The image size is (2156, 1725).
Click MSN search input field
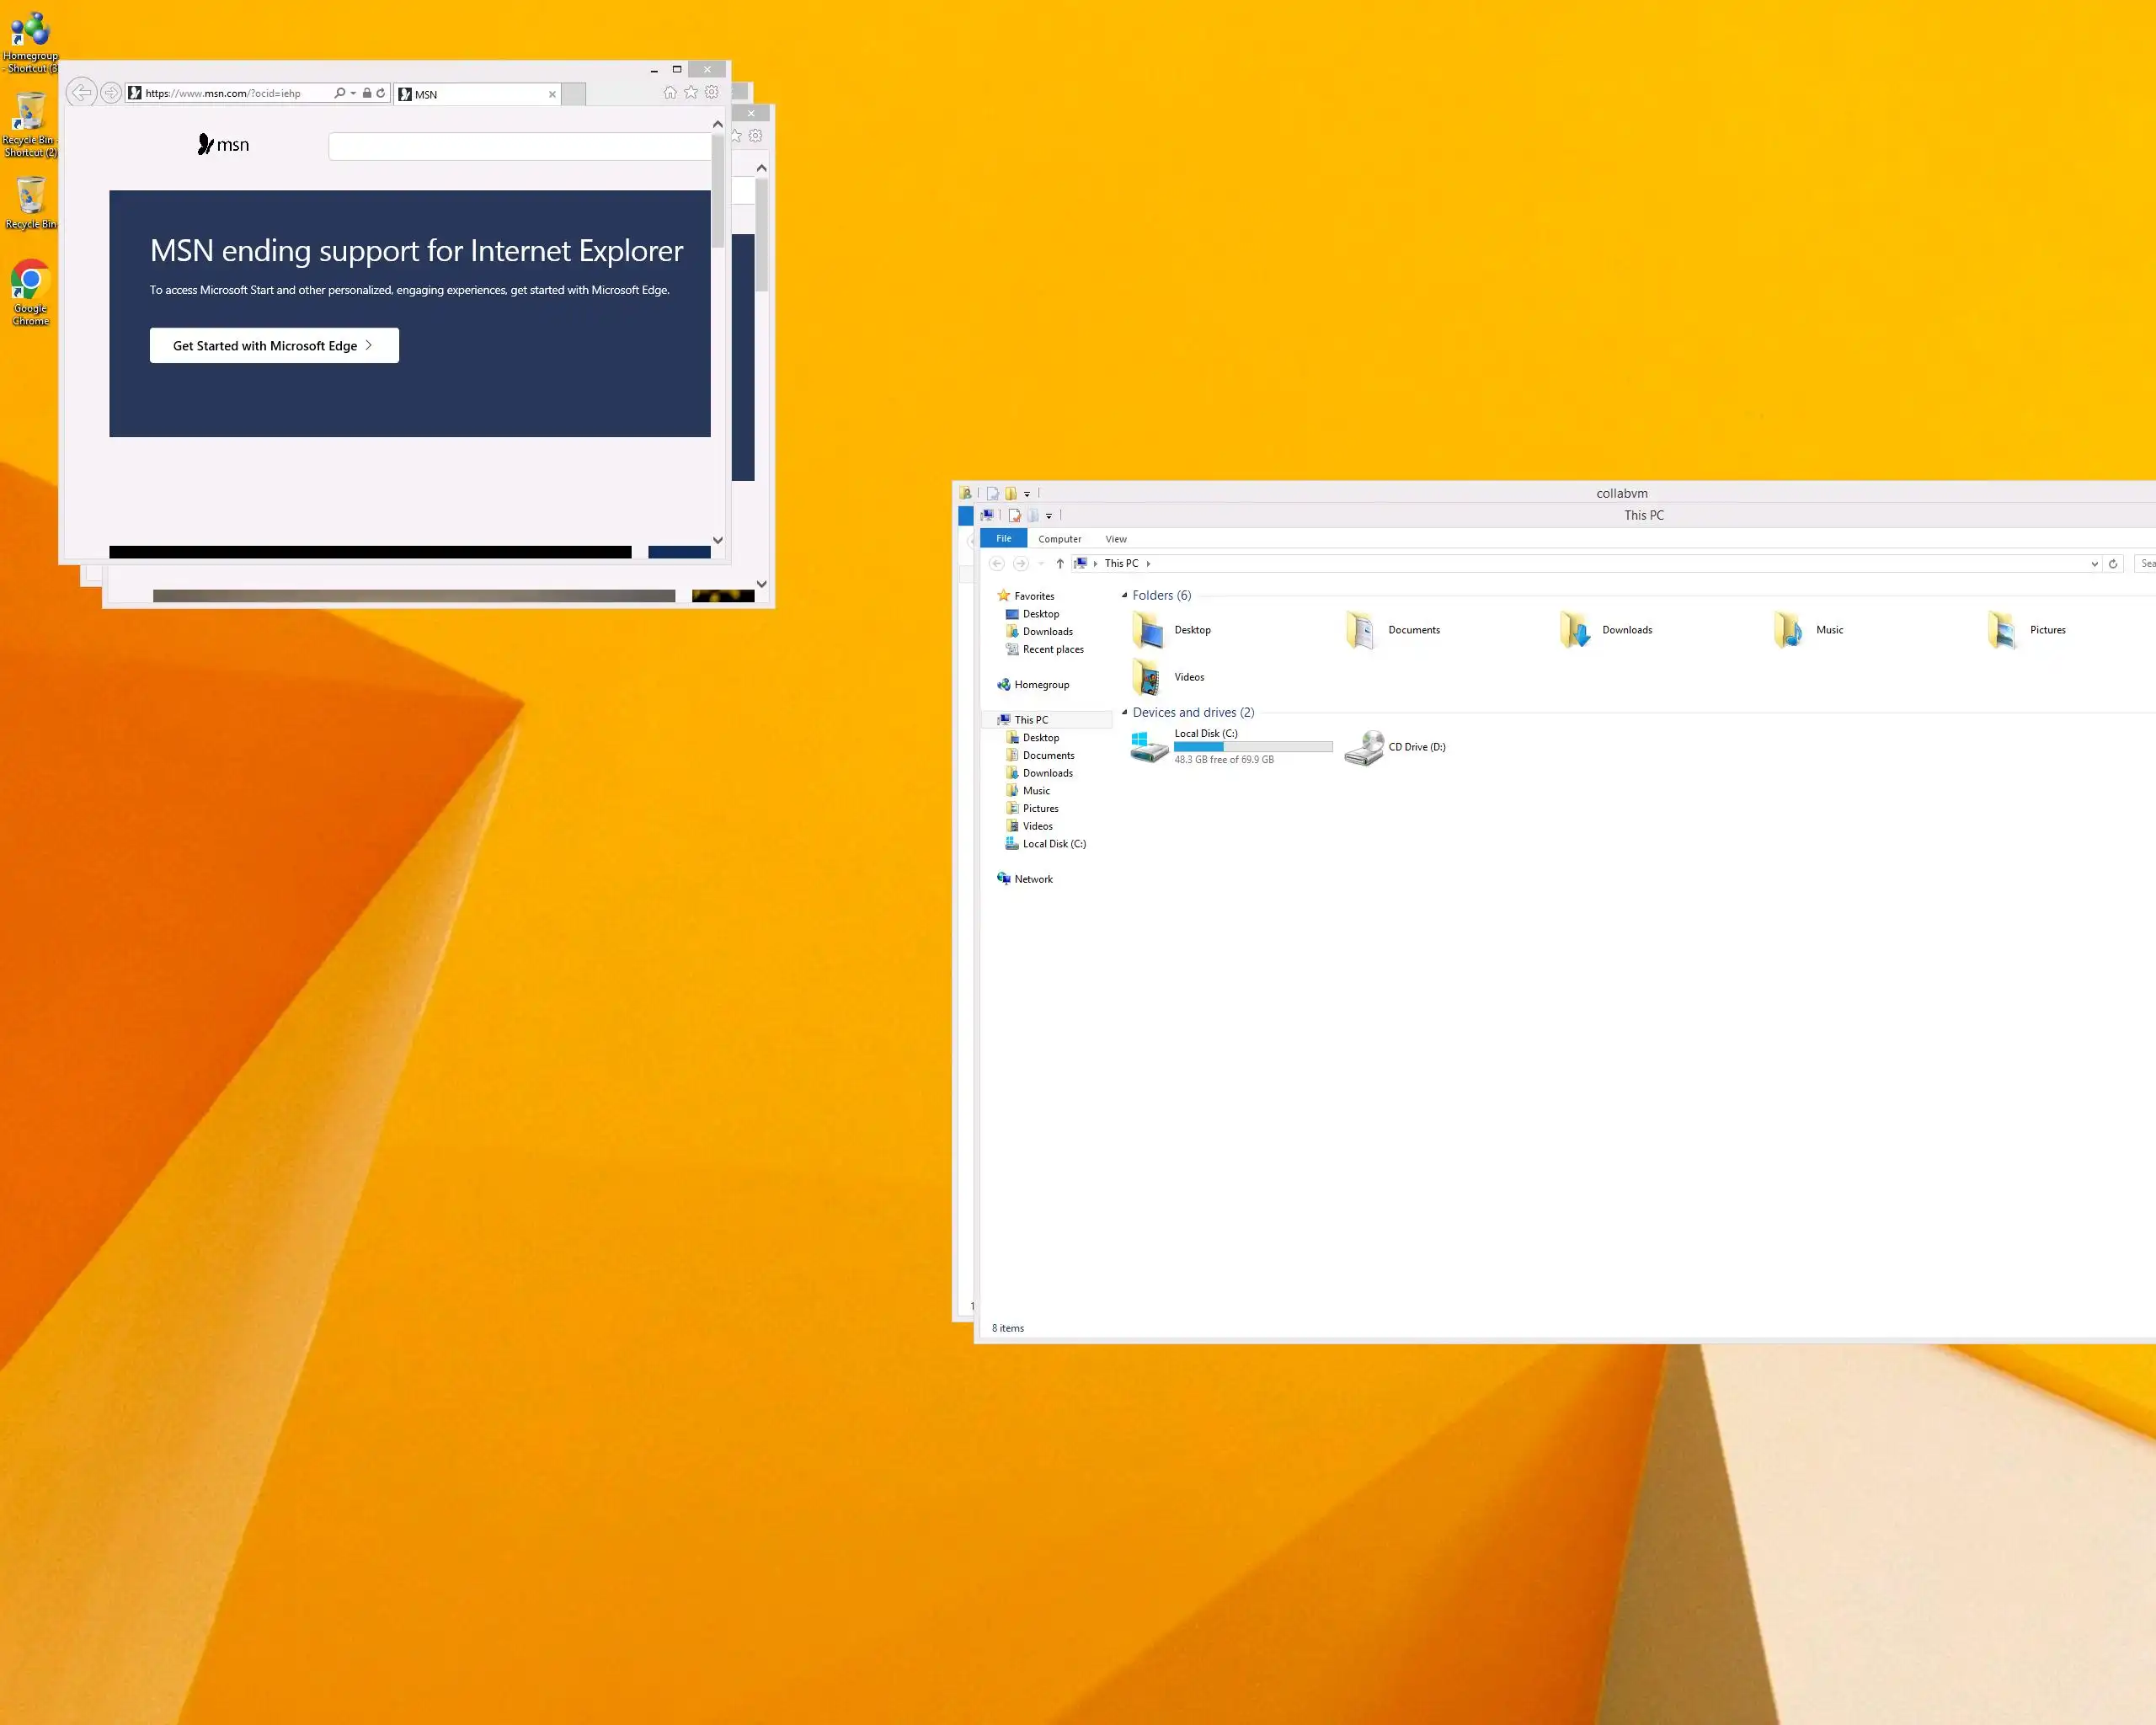pyautogui.click(x=518, y=147)
